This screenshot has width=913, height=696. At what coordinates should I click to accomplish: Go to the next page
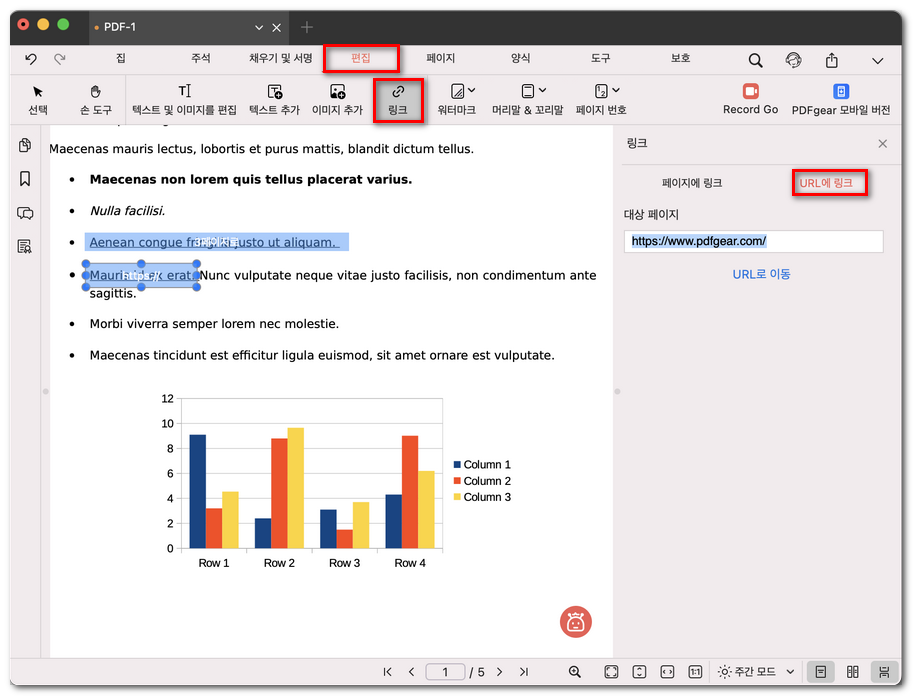[499, 672]
